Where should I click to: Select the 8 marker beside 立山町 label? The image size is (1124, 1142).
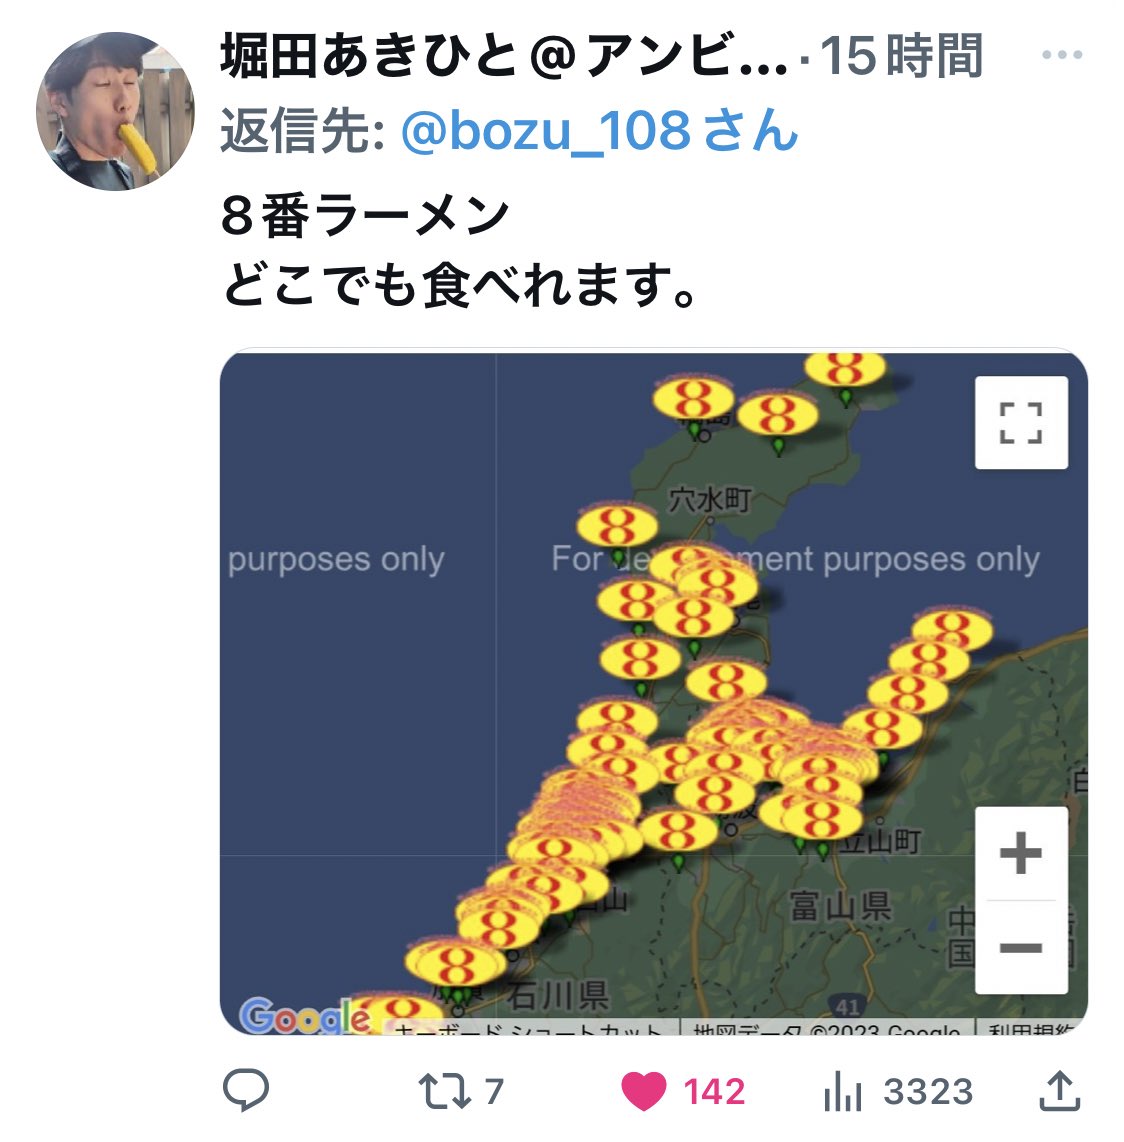822,816
